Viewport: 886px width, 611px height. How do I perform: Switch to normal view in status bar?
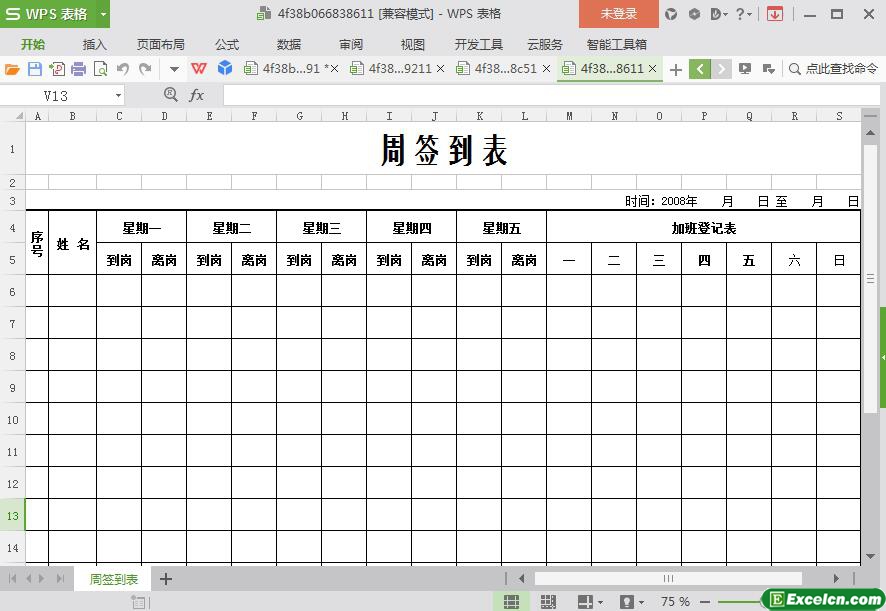pyautogui.click(x=511, y=601)
